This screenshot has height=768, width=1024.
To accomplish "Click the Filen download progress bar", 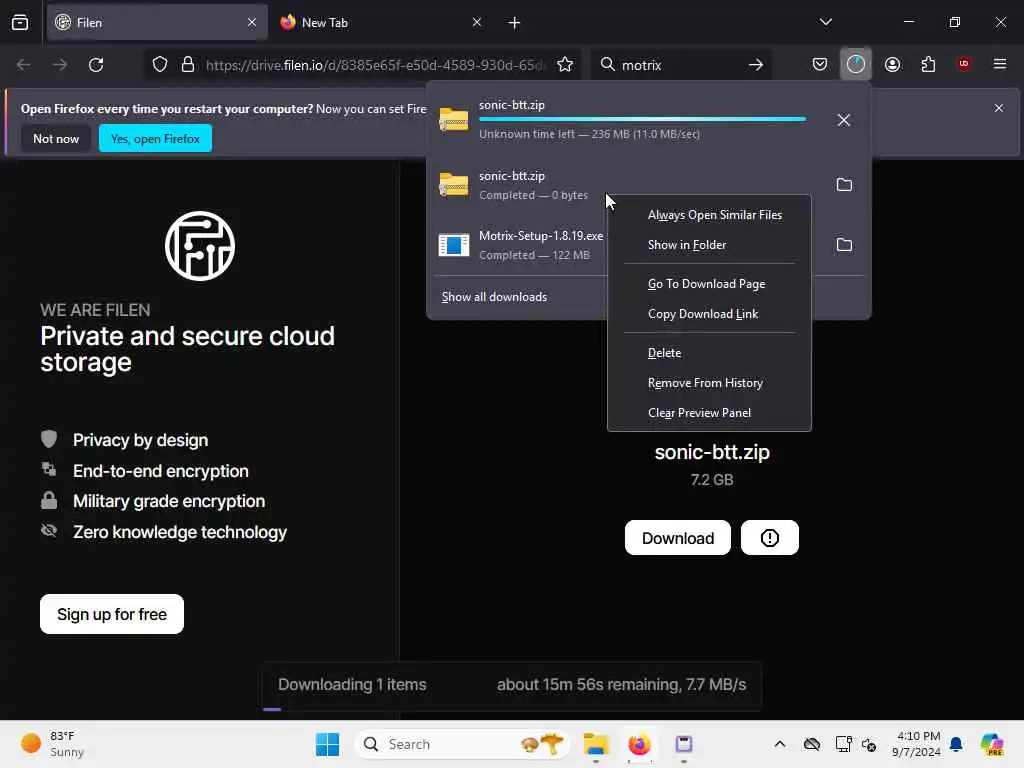I will coord(511,709).
